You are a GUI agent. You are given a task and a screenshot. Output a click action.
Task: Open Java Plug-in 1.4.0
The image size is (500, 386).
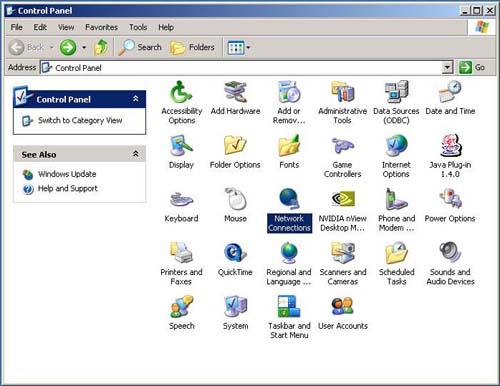(x=450, y=156)
